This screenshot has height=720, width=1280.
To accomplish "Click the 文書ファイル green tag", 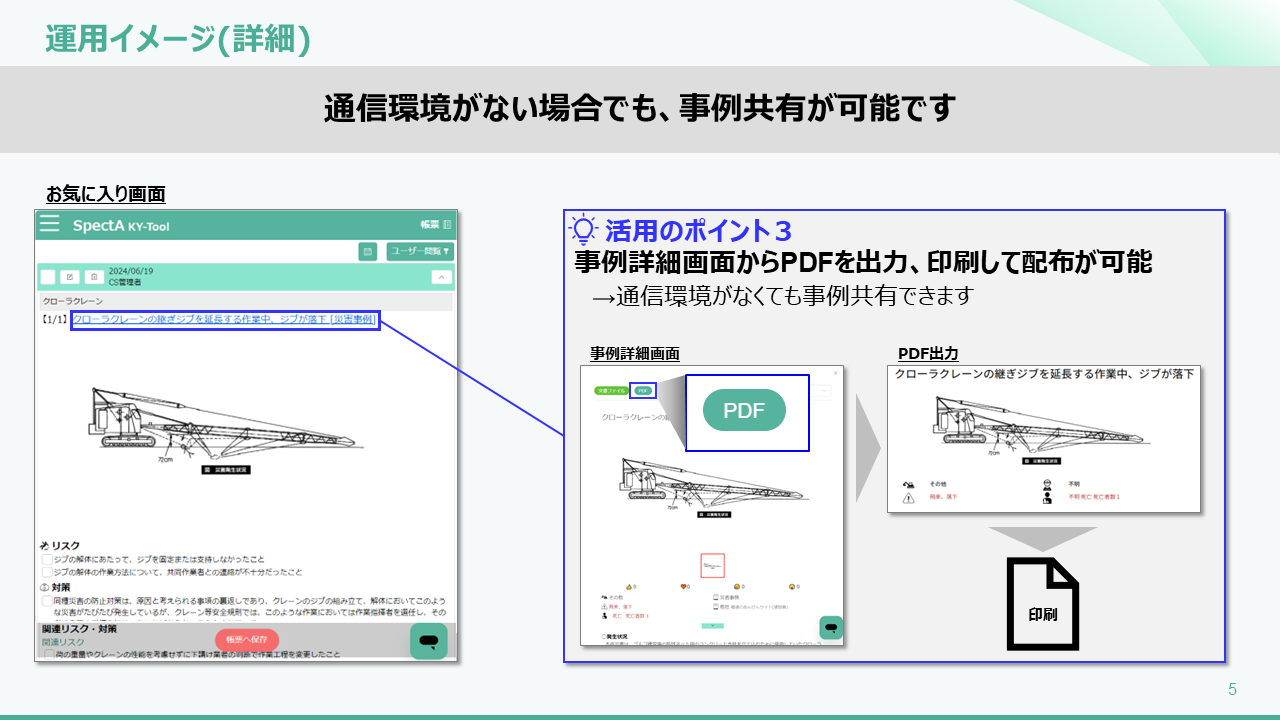I will (610, 390).
